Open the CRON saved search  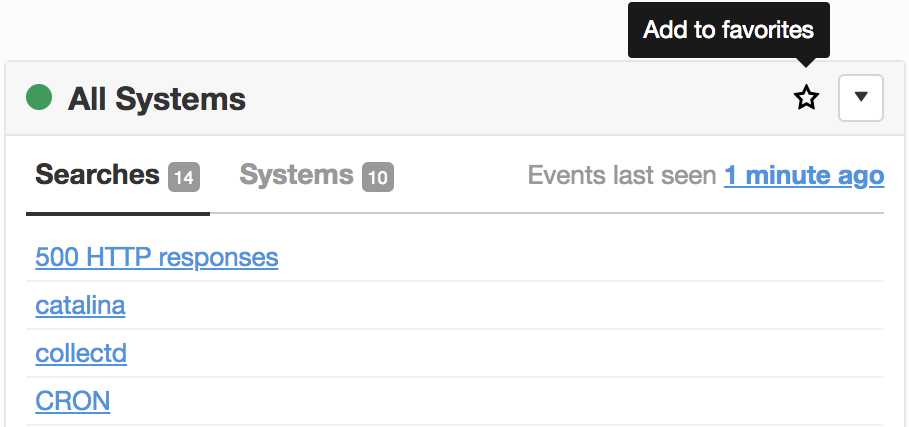click(72, 401)
